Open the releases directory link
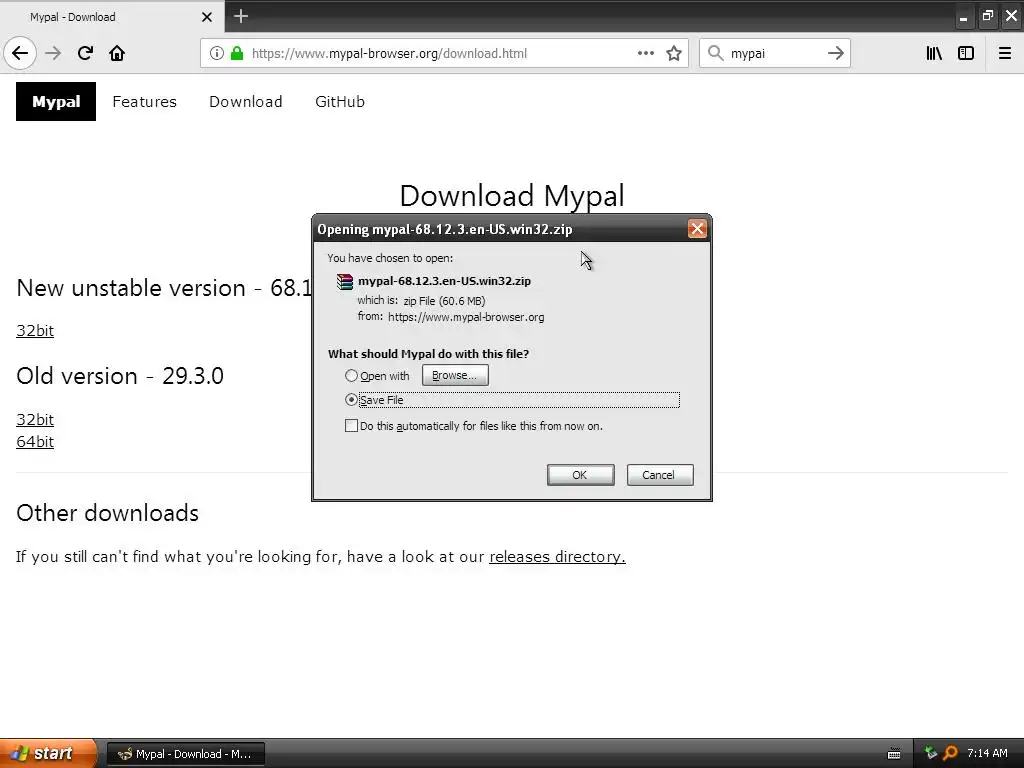Image resolution: width=1024 pixels, height=768 pixels. point(557,556)
